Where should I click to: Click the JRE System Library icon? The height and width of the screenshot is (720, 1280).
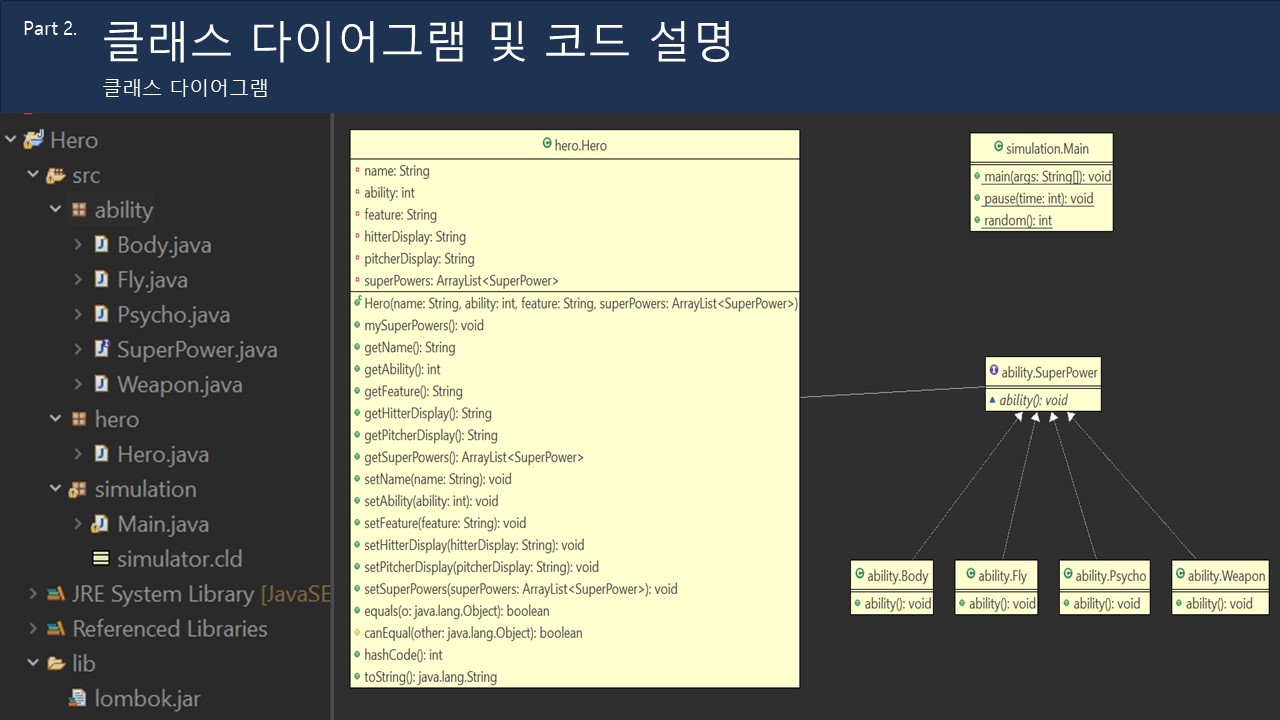coord(56,594)
